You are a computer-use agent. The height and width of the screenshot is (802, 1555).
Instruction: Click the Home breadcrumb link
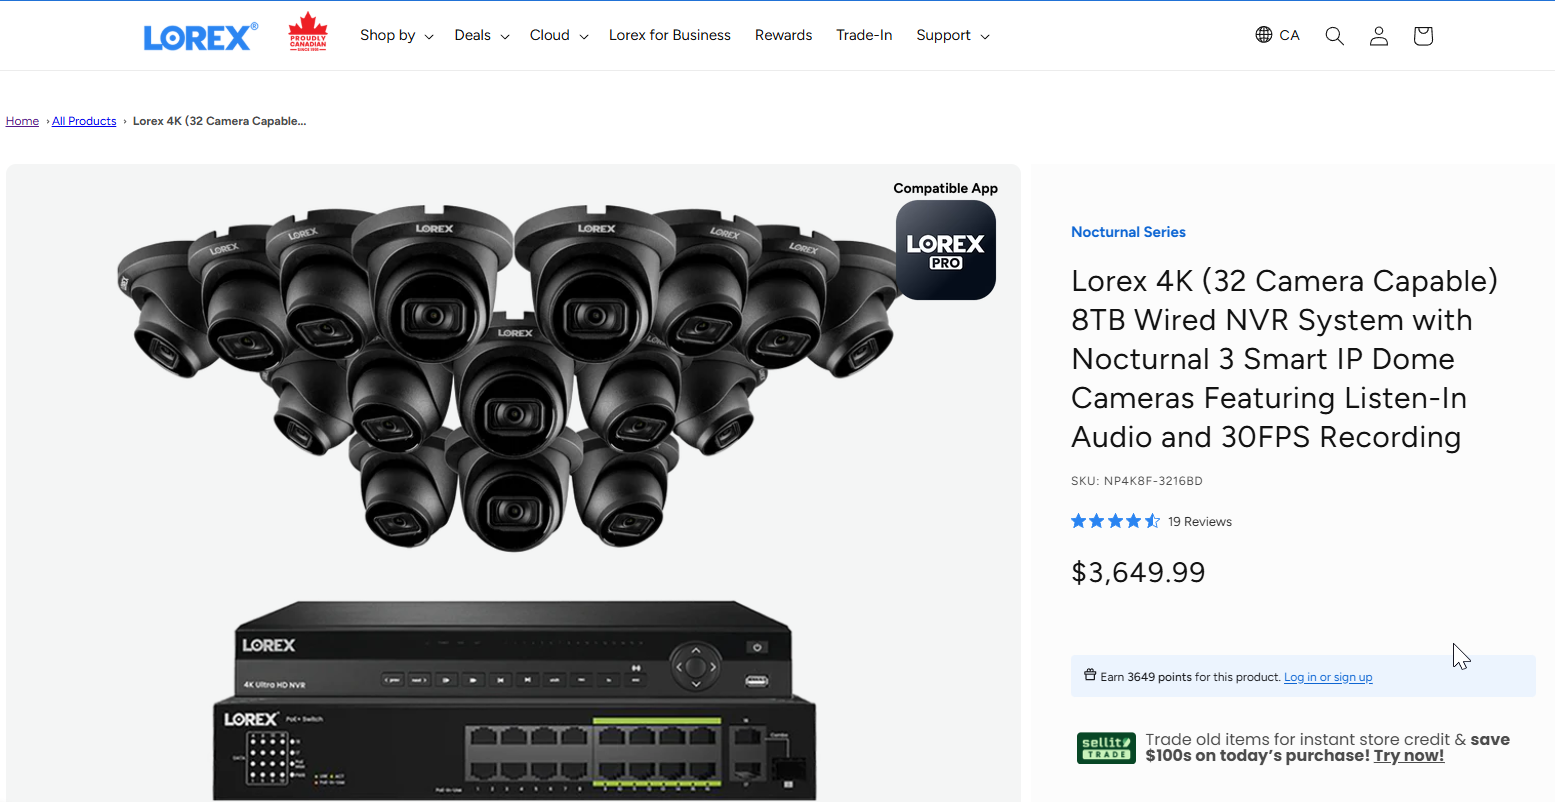click(x=22, y=121)
